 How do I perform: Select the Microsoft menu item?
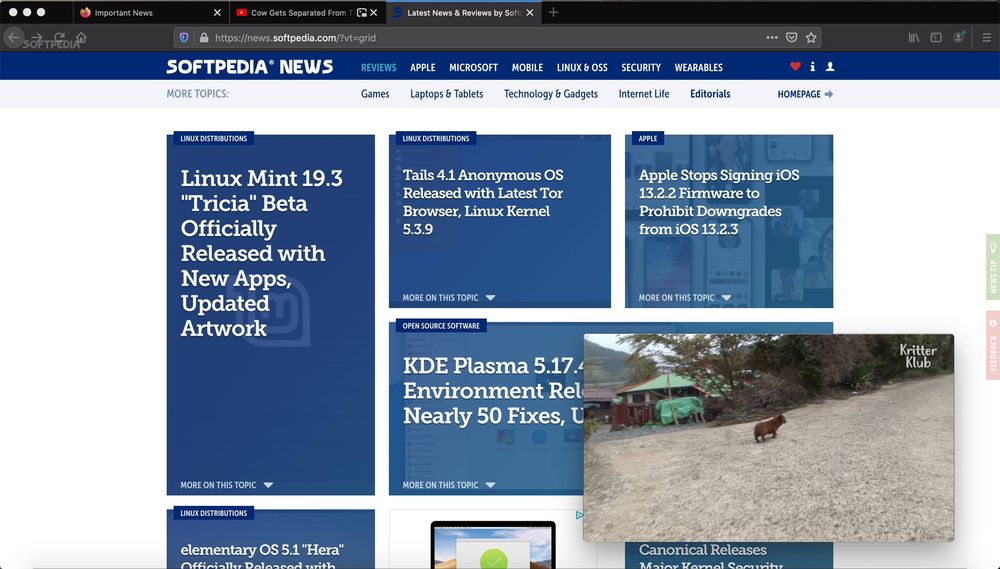pyautogui.click(x=473, y=68)
